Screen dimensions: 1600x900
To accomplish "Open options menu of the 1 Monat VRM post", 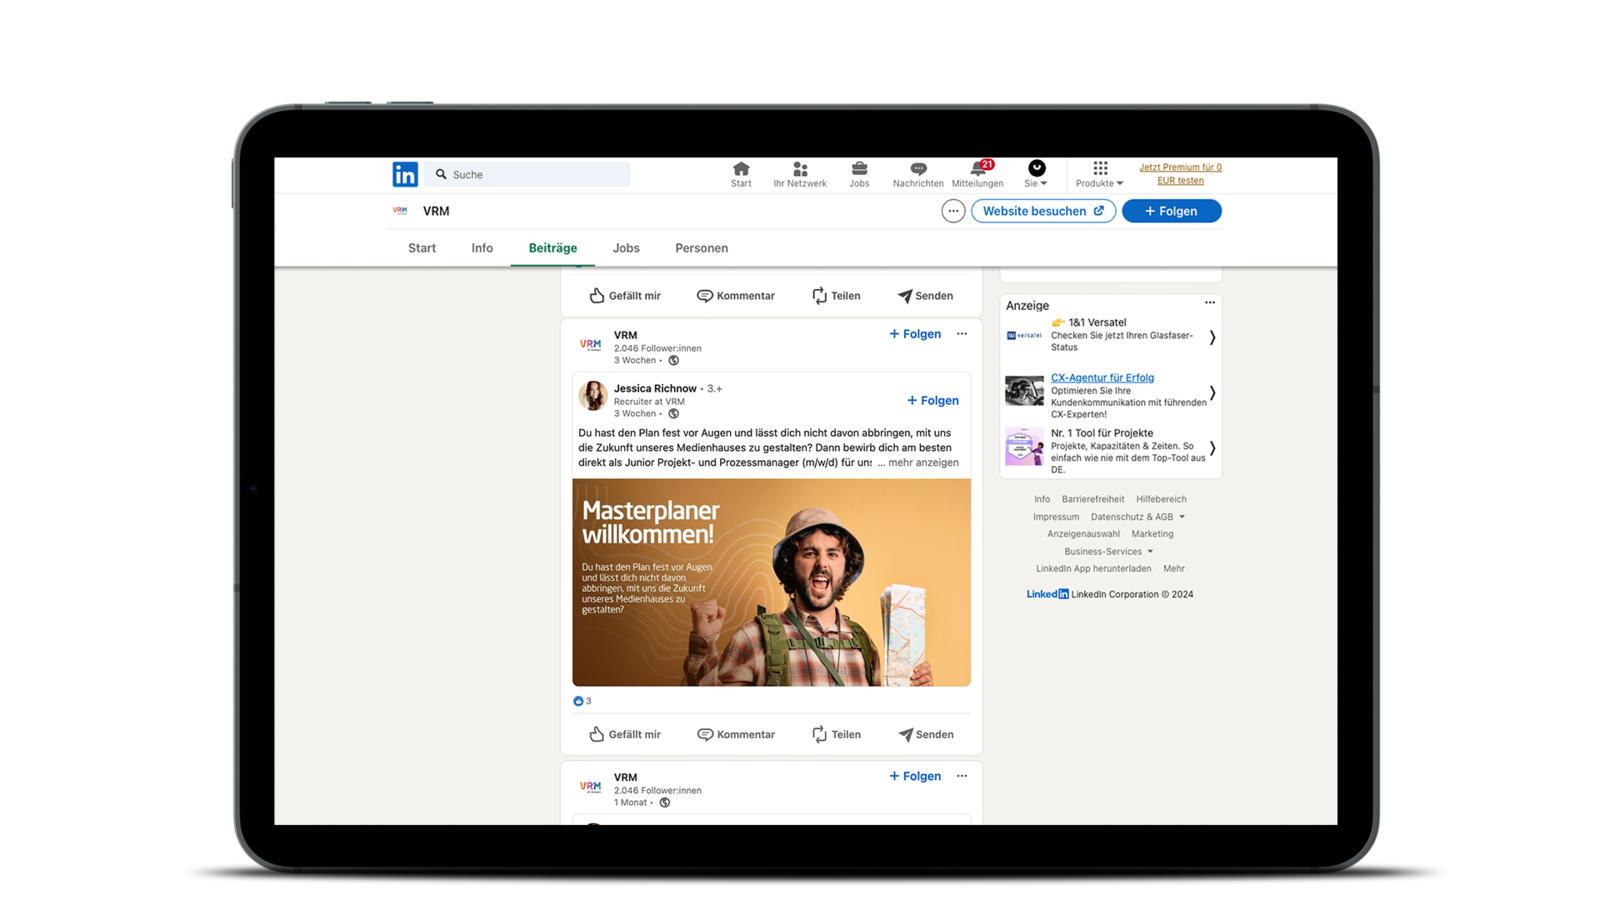I will [962, 776].
